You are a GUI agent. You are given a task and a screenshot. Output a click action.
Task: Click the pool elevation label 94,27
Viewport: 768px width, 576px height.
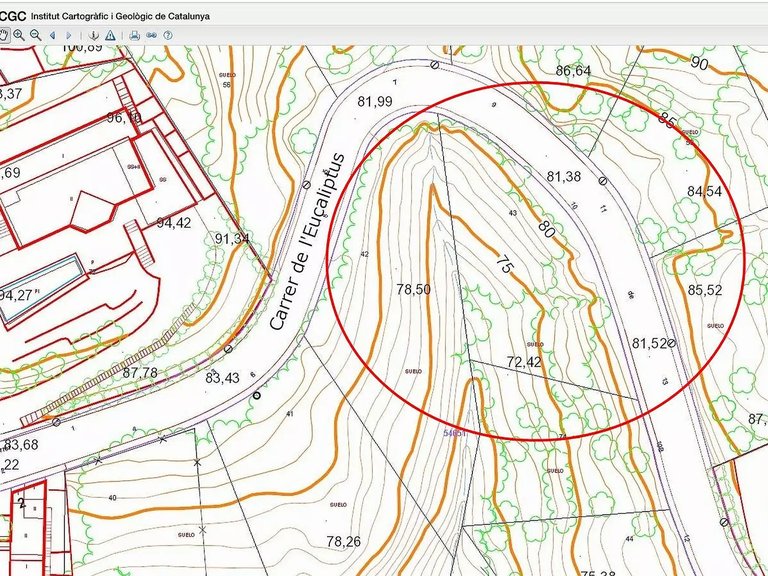[16, 295]
